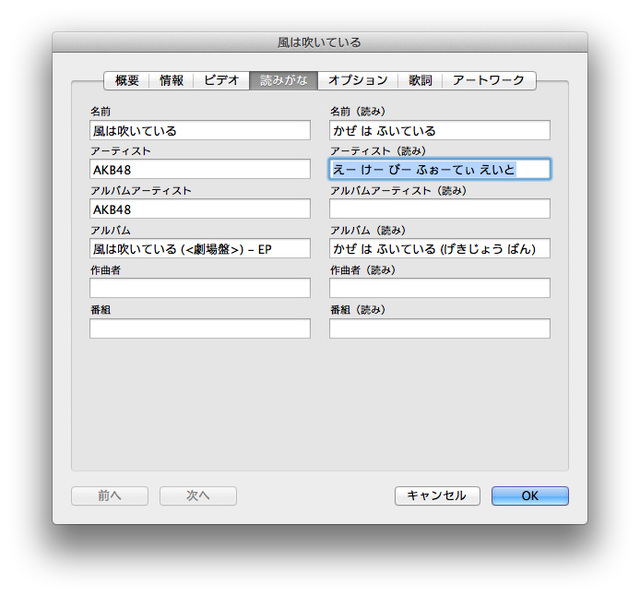Select the ビデオ tab
Screen dimensions: 640x597
pyautogui.click(x=221, y=80)
